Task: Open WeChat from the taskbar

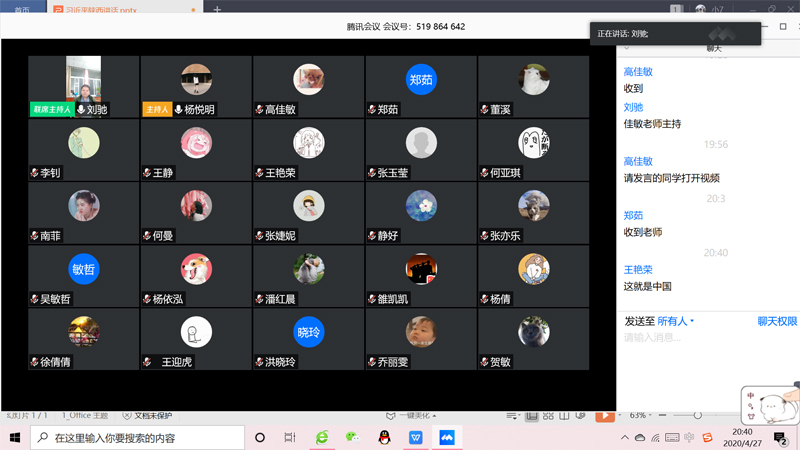Action: point(353,438)
